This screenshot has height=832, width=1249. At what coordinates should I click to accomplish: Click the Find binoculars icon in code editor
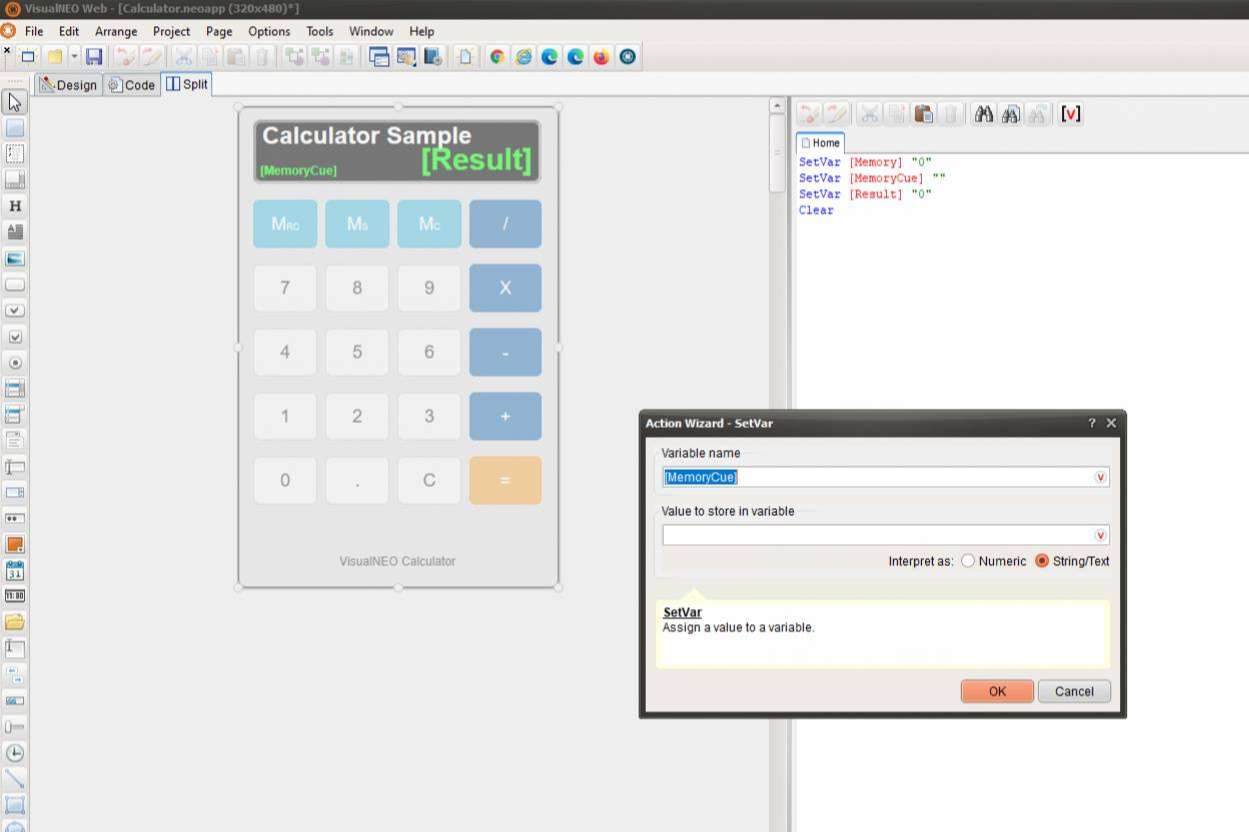point(984,114)
